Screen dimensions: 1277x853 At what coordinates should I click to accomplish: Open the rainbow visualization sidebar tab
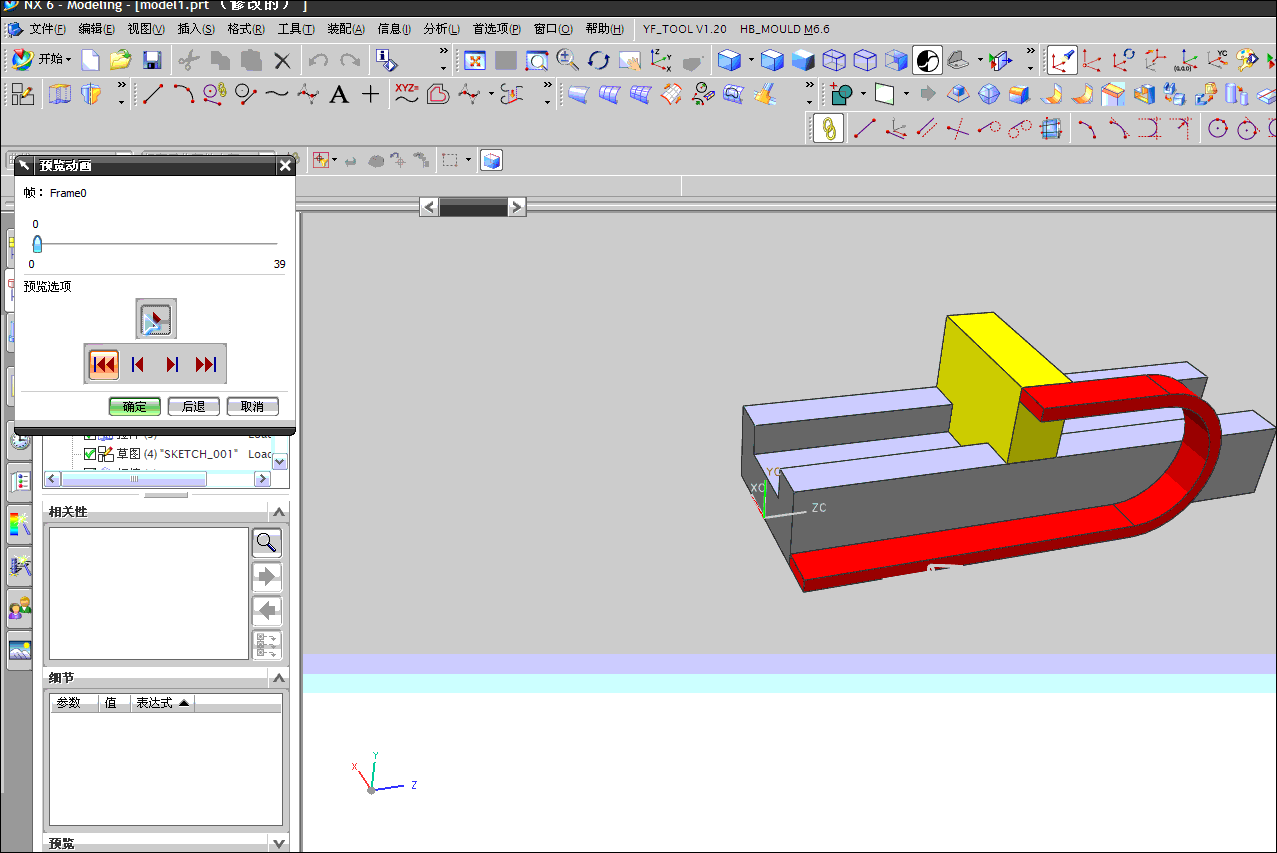click(x=19, y=522)
